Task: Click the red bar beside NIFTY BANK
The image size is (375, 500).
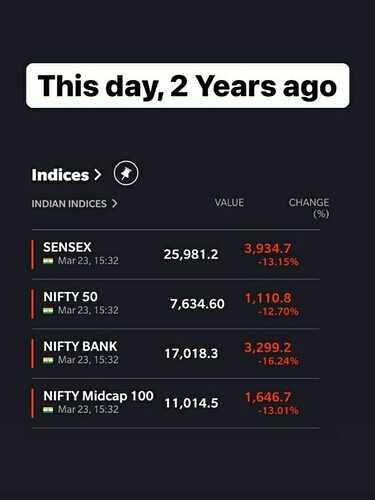Action: coord(32,353)
